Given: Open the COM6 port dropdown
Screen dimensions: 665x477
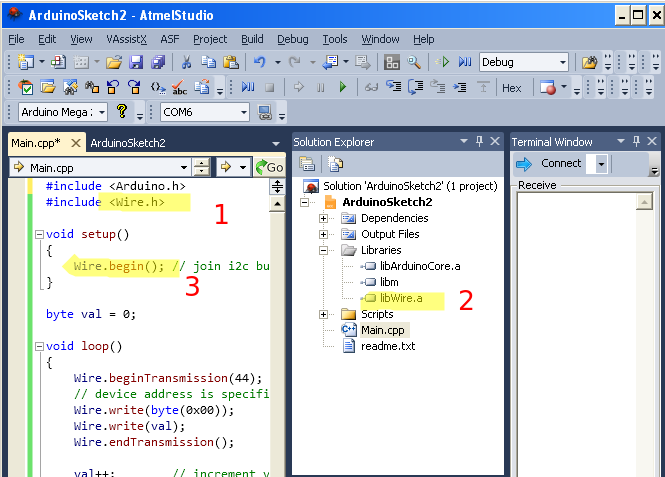Looking at the screenshot, I should coord(244,112).
